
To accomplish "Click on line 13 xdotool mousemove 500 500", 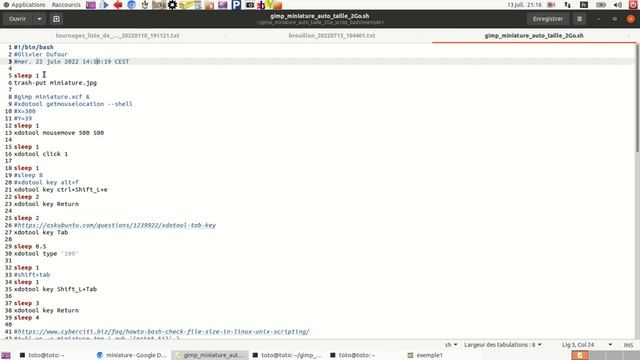I will pyautogui.click(x=59, y=133).
